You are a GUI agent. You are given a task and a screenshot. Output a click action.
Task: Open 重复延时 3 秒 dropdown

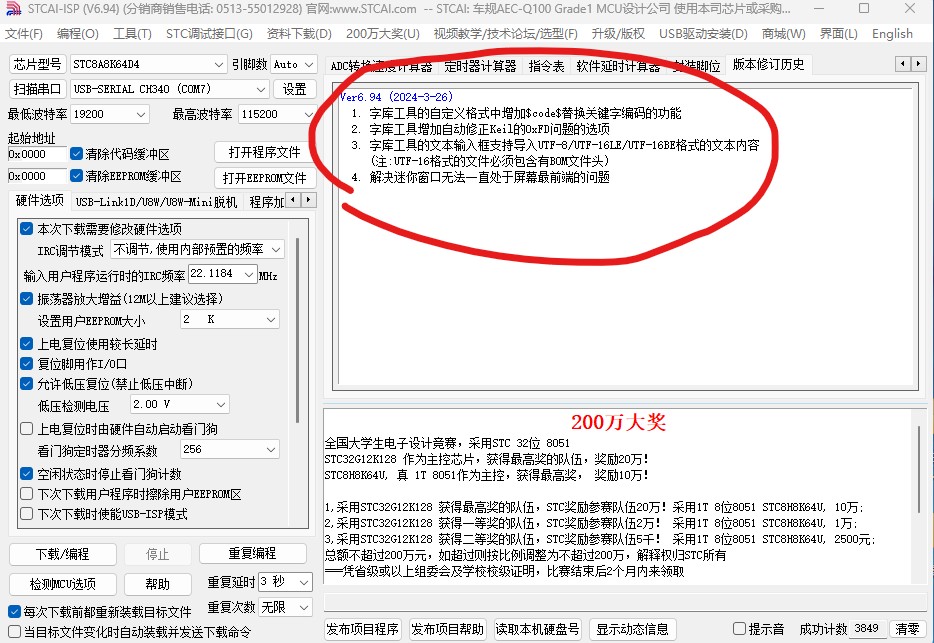(x=285, y=582)
